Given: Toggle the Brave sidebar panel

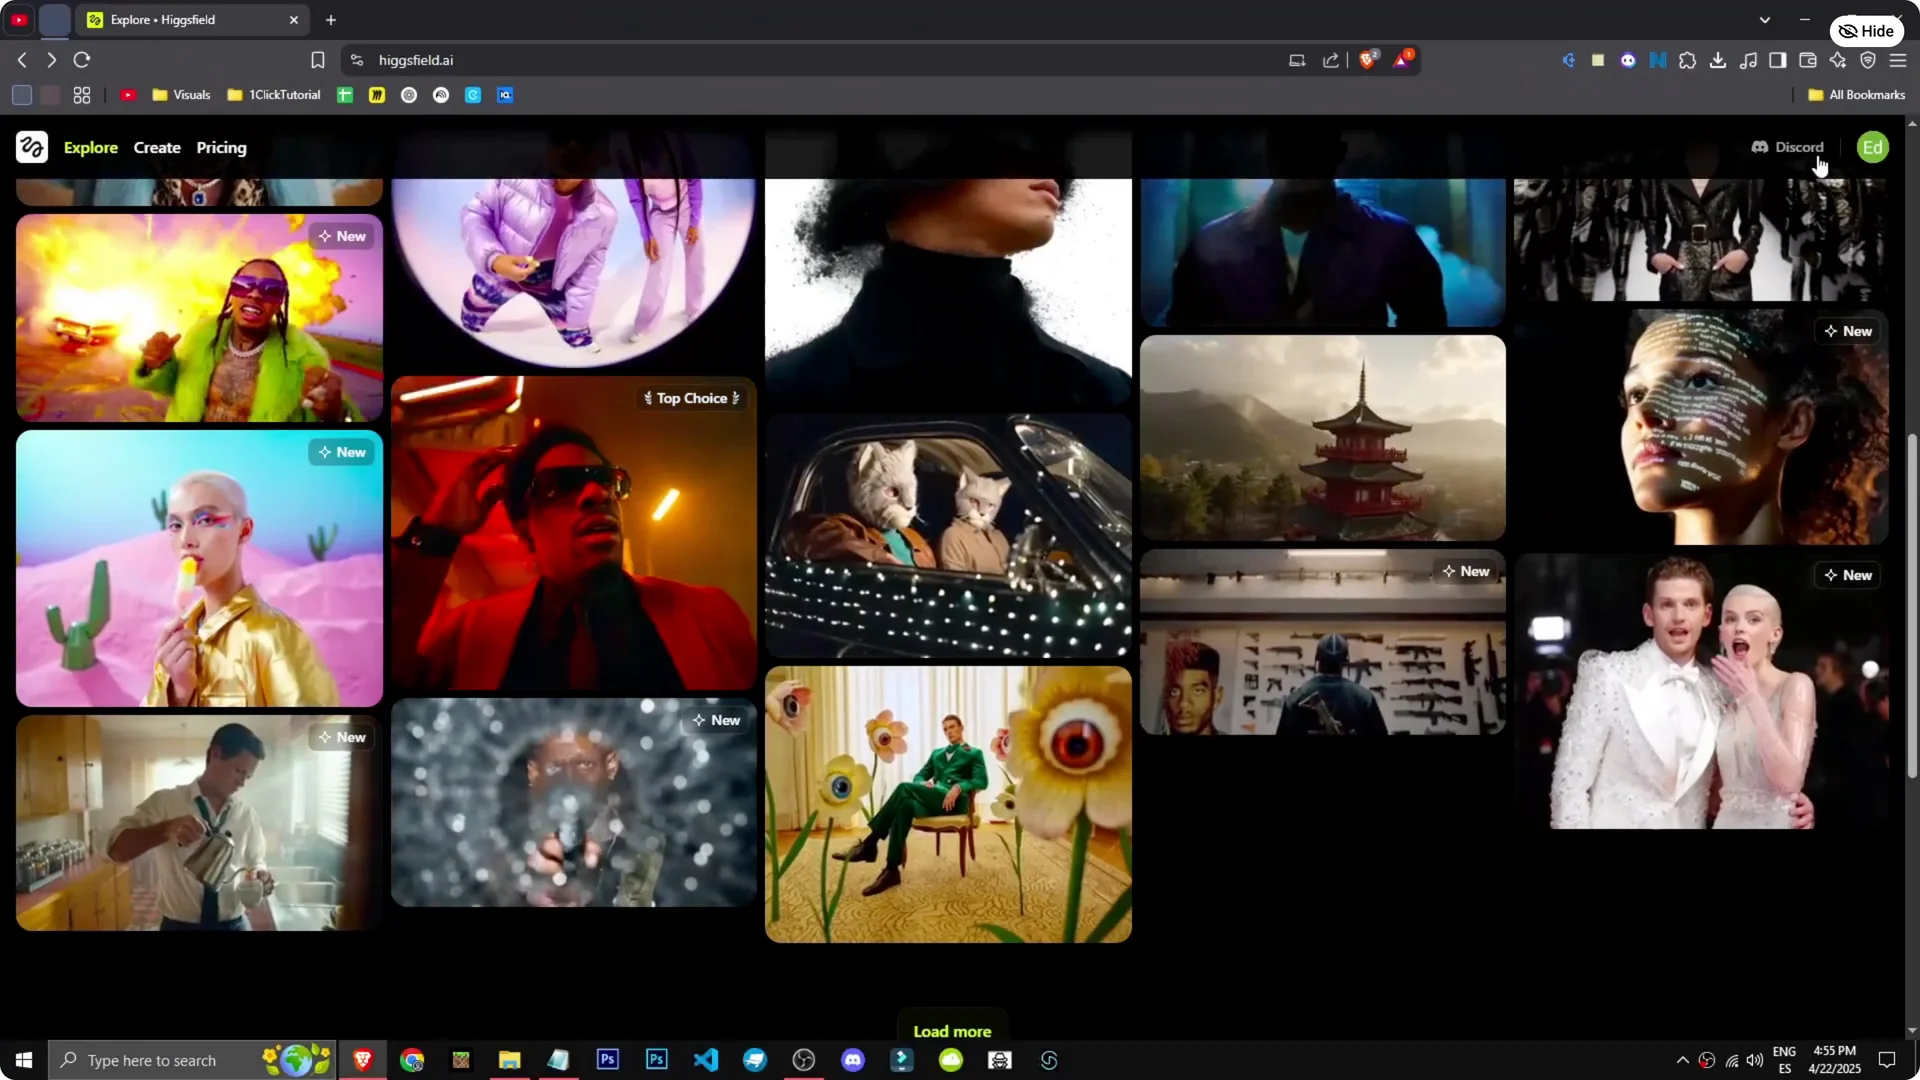Looking at the screenshot, I should [x=1778, y=60].
